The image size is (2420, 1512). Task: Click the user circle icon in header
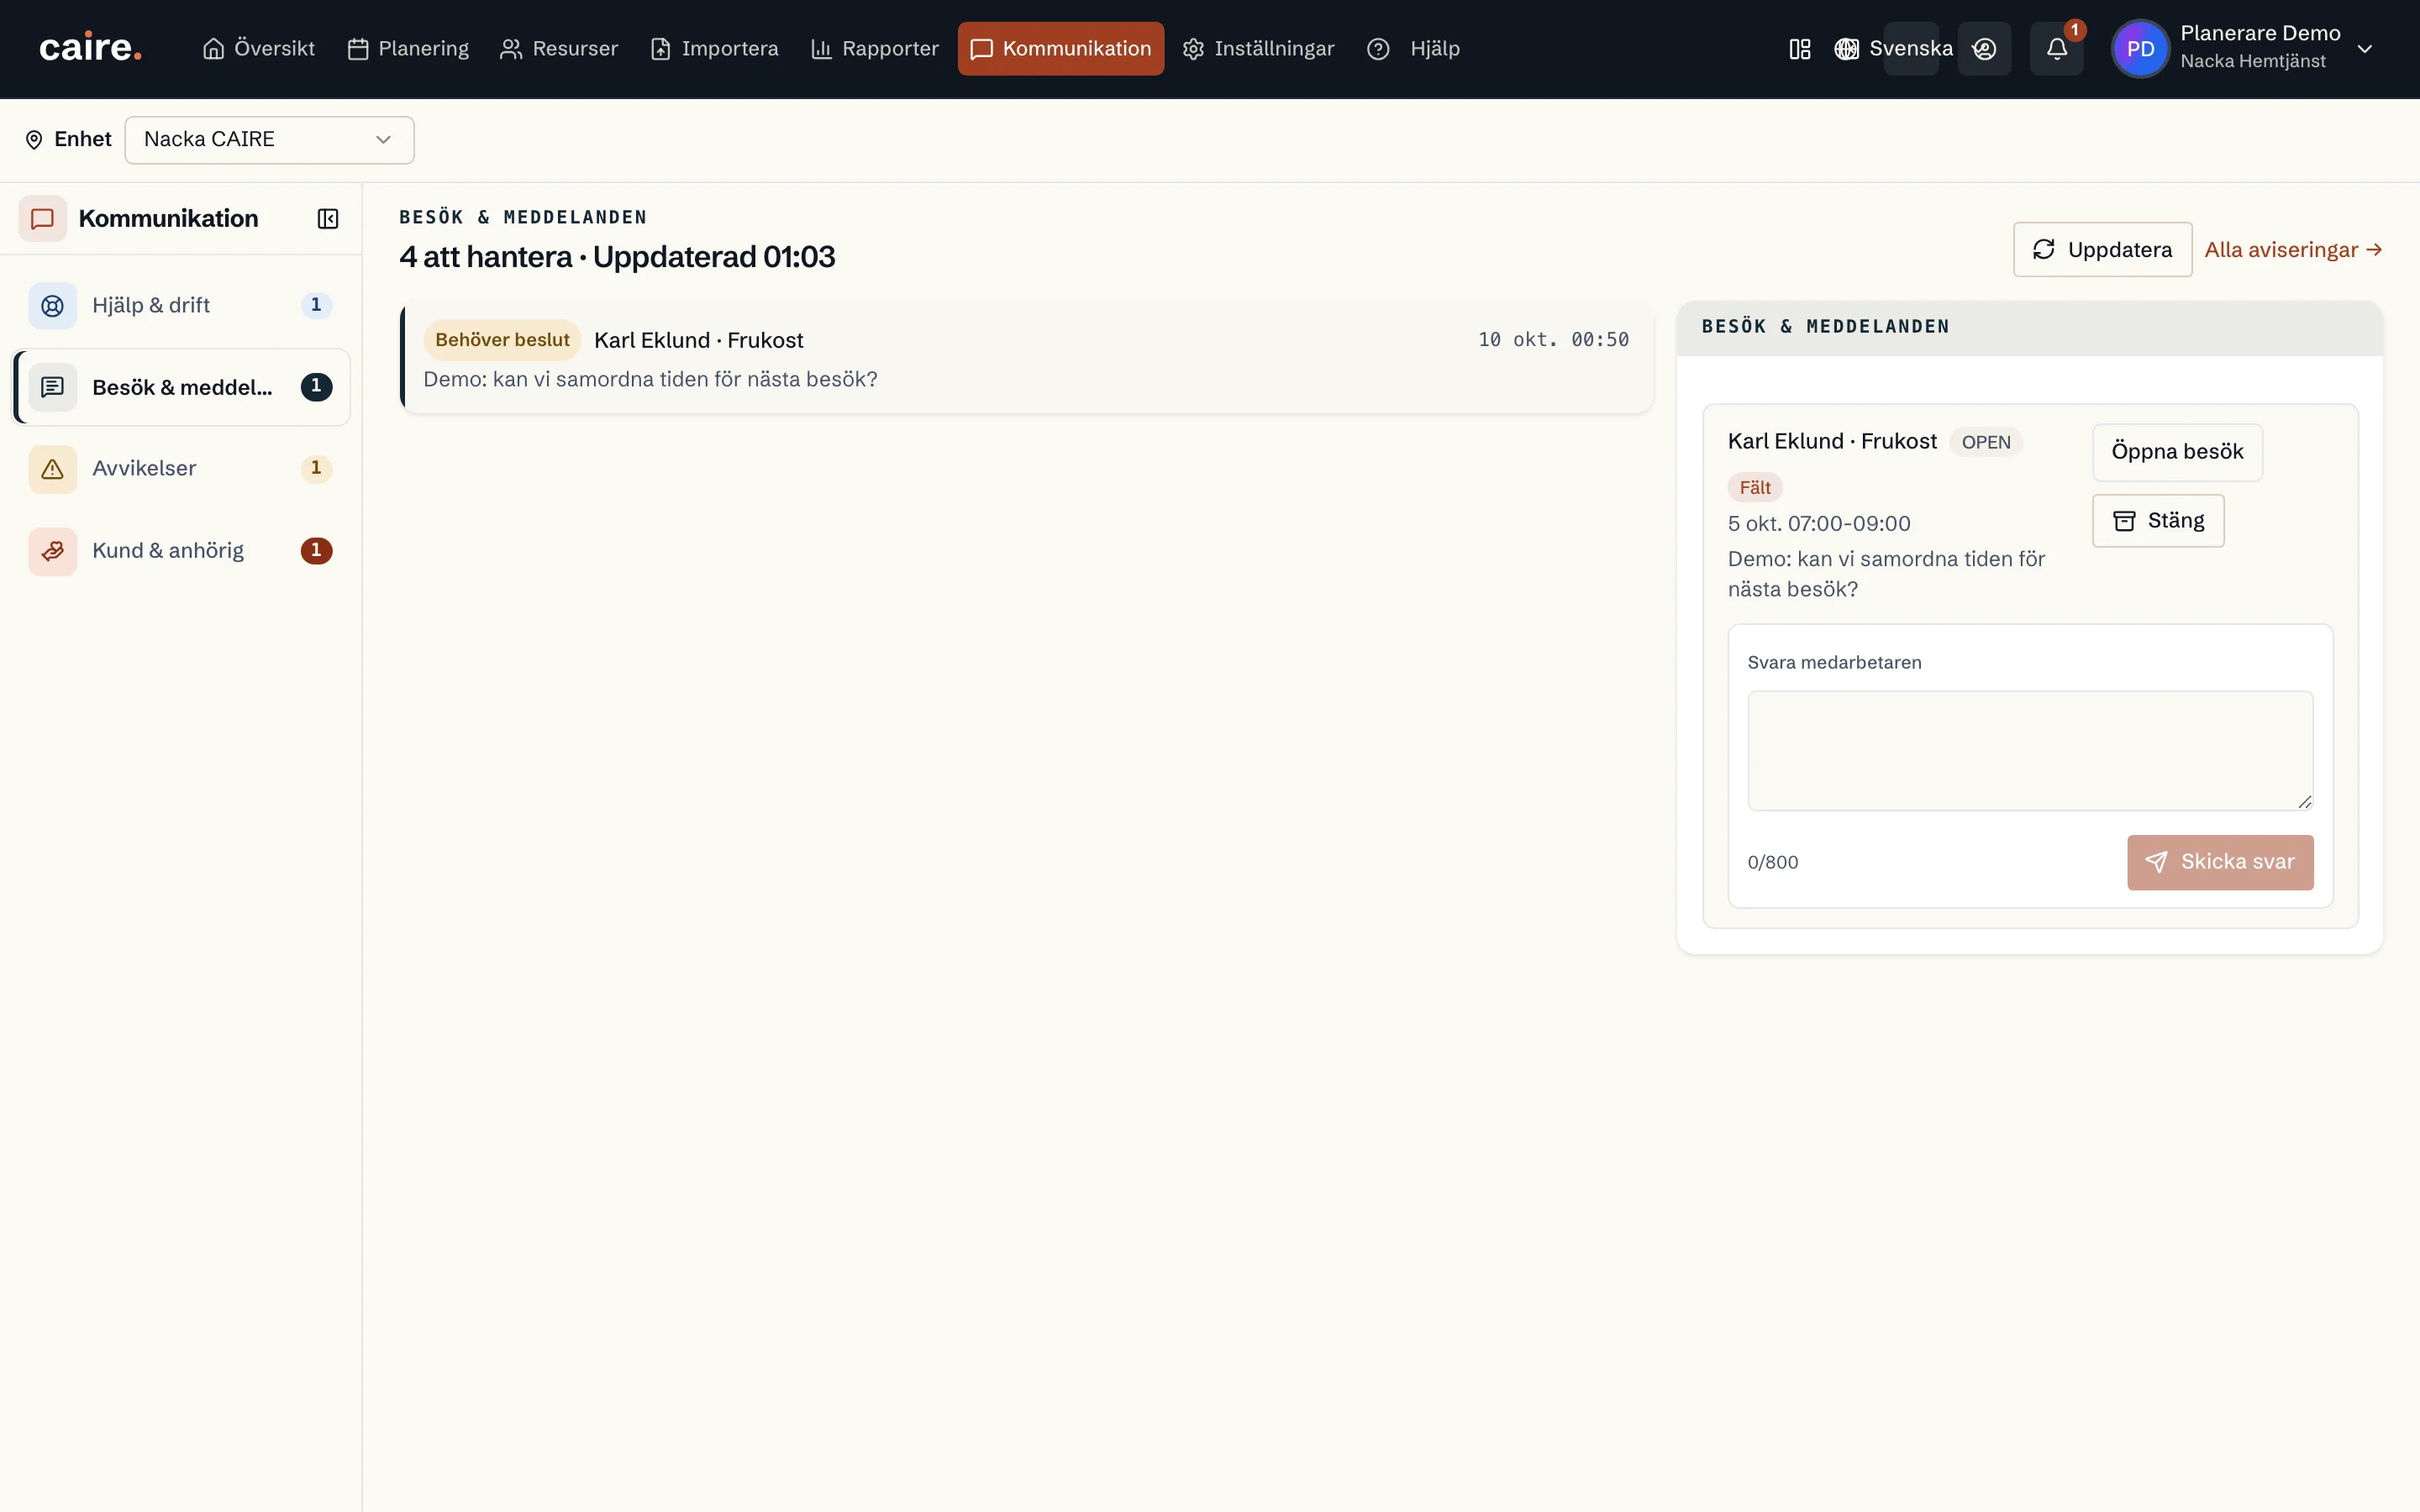tap(1984, 49)
